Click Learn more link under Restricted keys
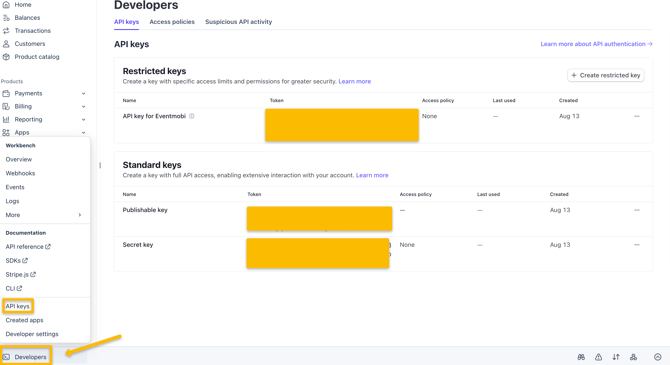Image resolution: width=670 pixels, height=365 pixels. click(355, 81)
